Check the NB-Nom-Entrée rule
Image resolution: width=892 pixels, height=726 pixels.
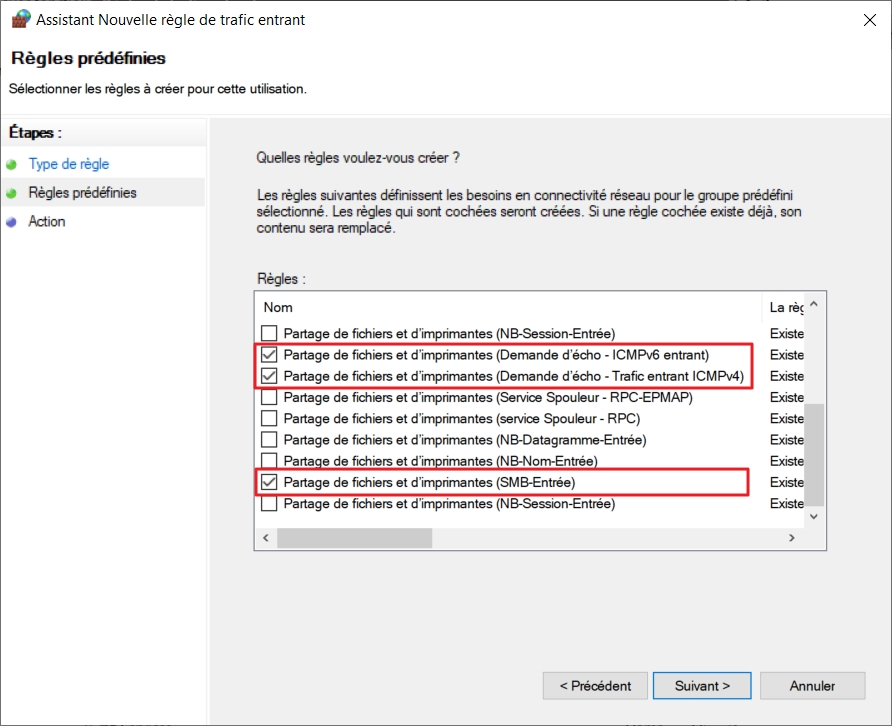click(x=268, y=461)
